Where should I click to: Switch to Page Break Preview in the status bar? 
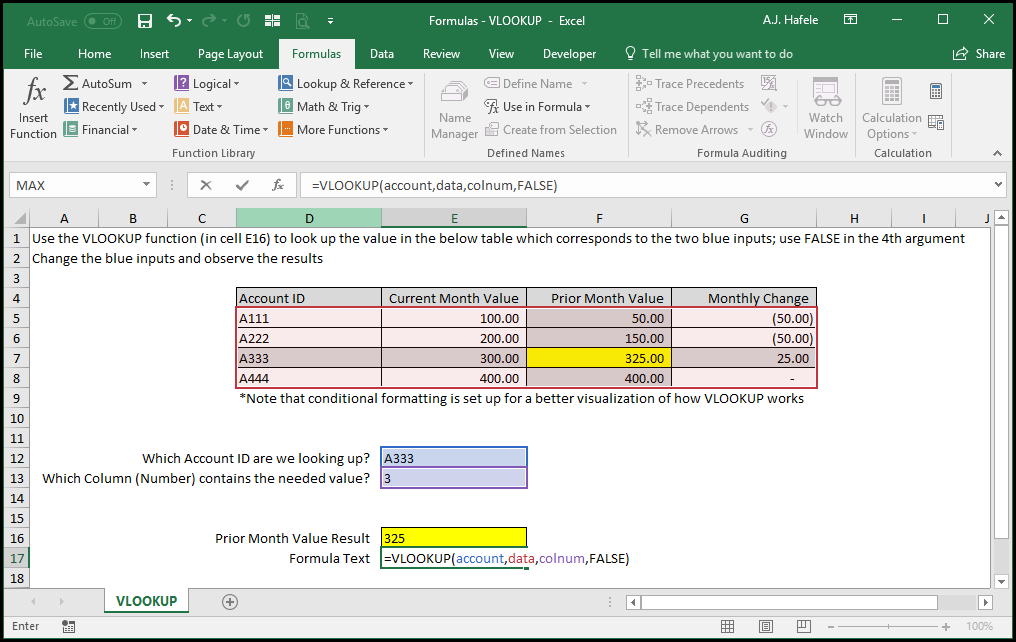click(x=803, y=626)
